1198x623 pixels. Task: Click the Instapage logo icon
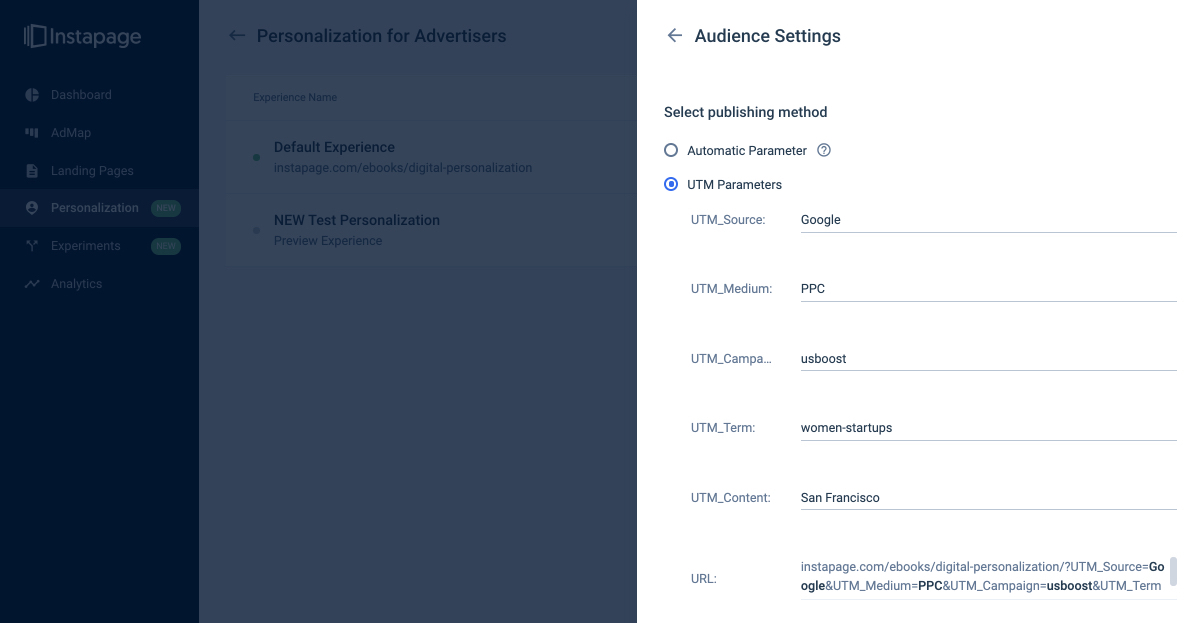coord(36,37)
